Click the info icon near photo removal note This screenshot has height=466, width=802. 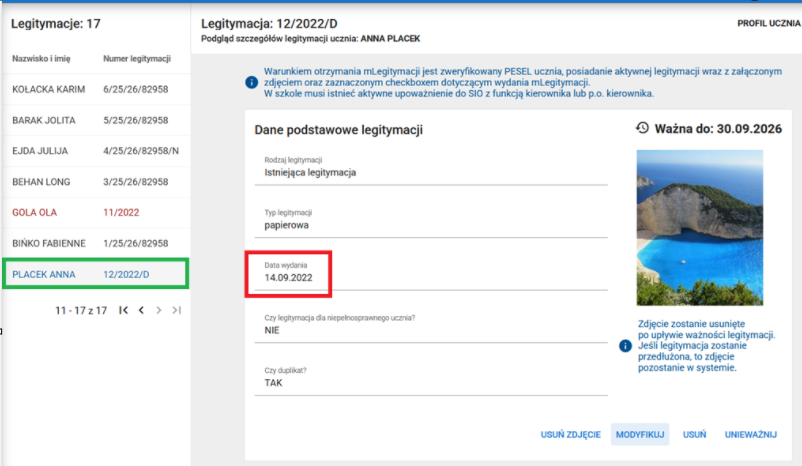click(x=625, y=345)
